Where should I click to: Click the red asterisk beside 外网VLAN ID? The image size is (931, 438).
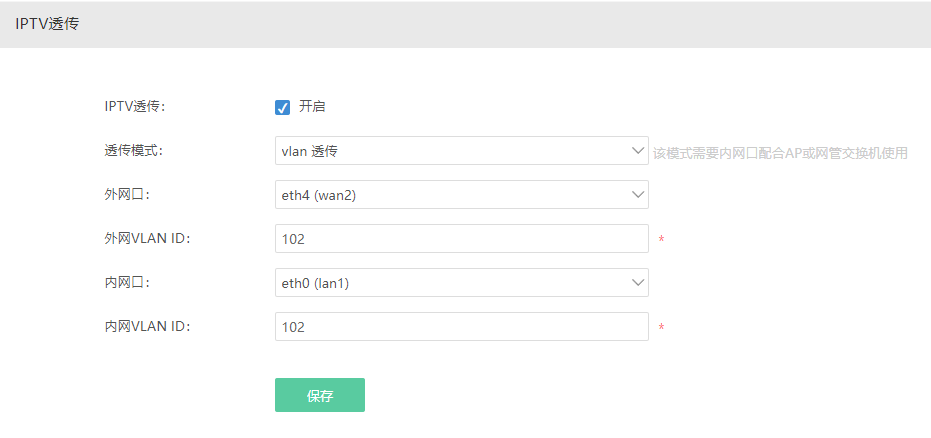pos(661,239)
